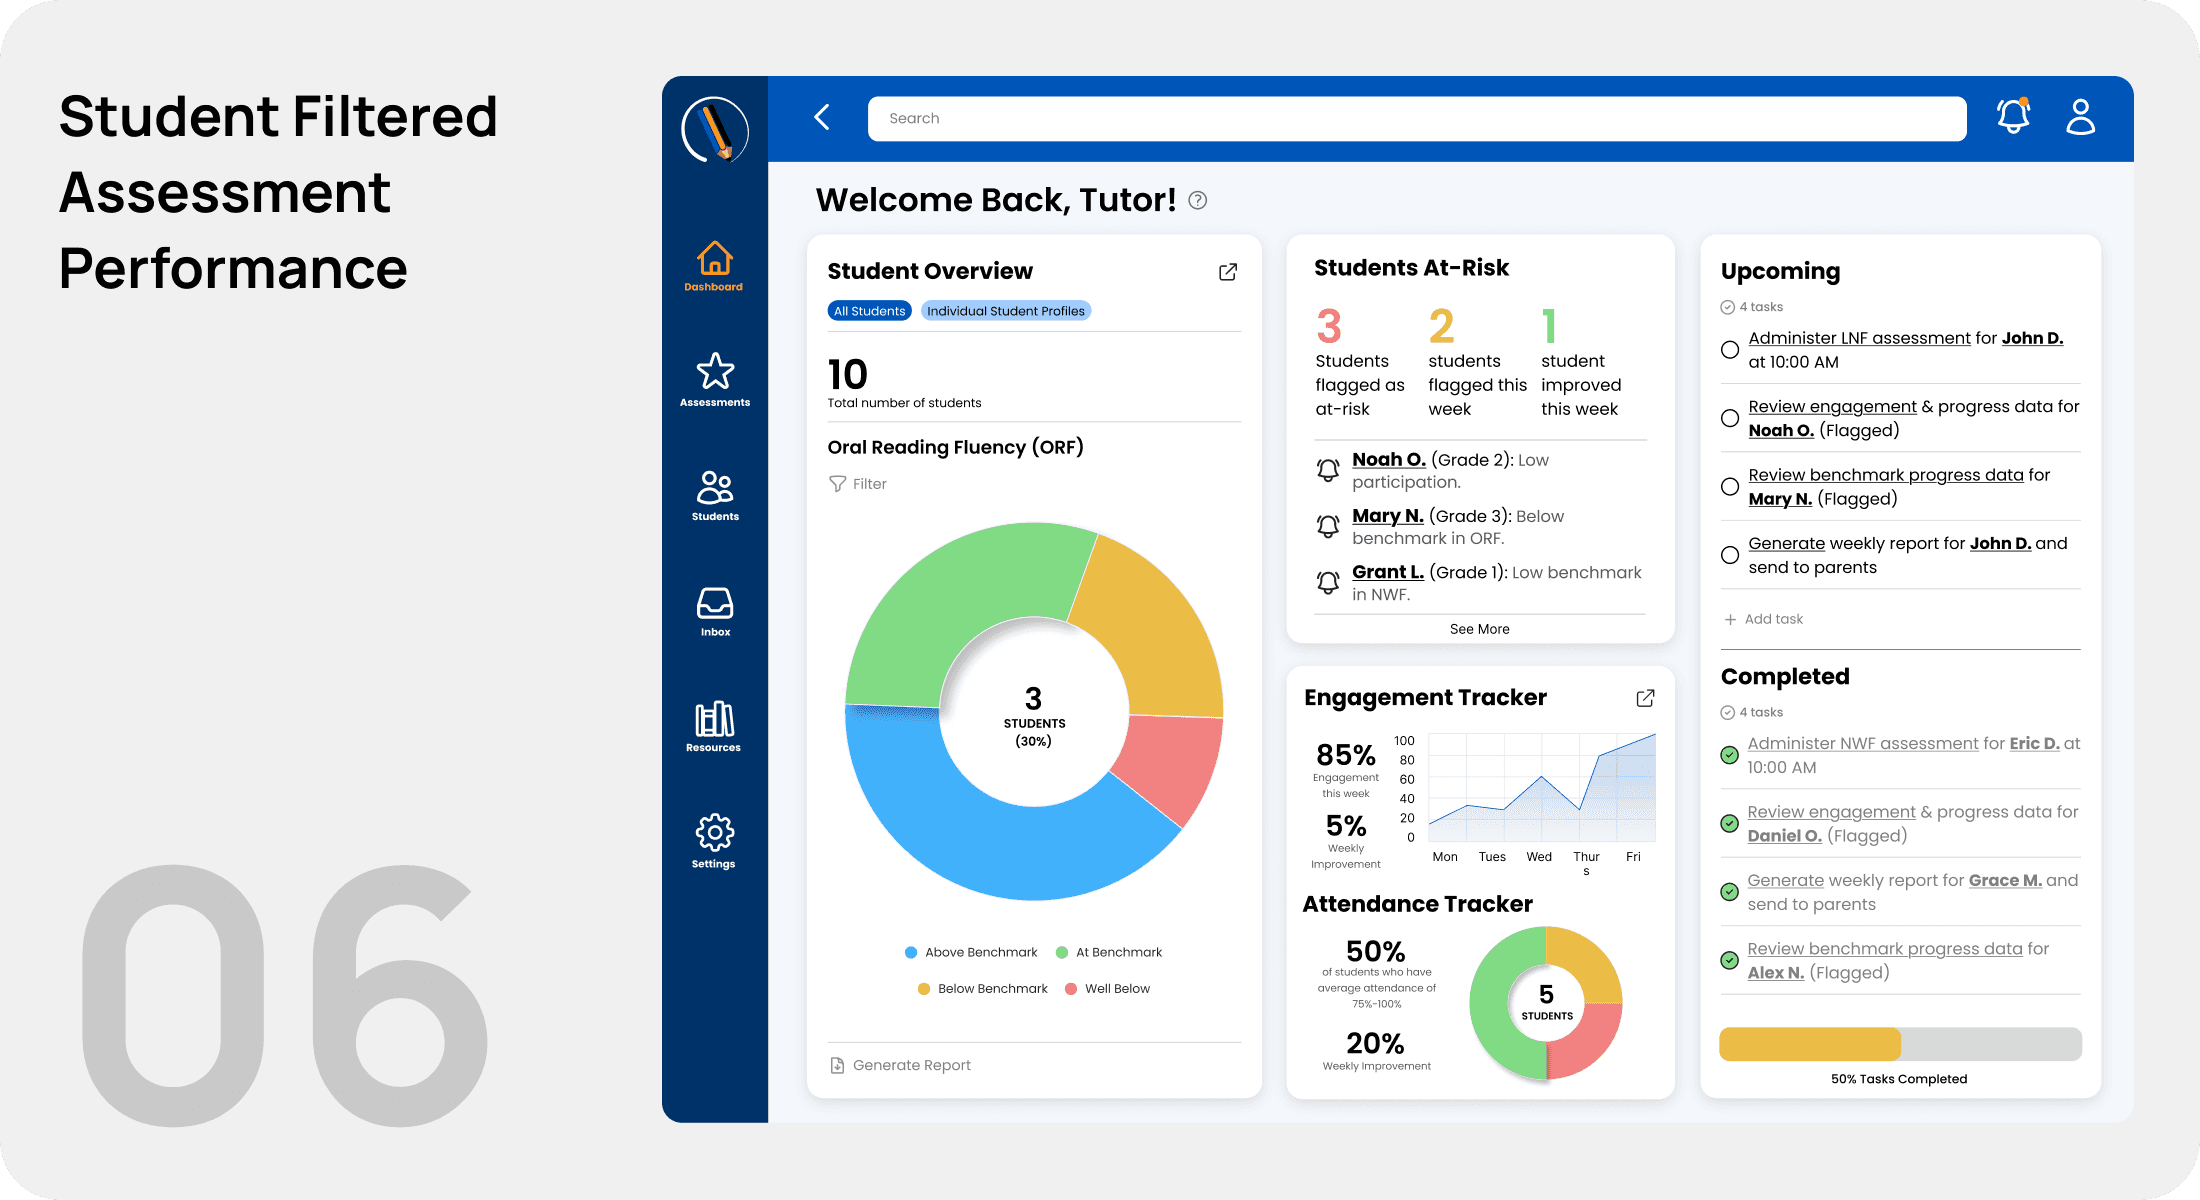Open the Resources books icon
This screenshot has height=1200, width=2200.
[715, 719]
